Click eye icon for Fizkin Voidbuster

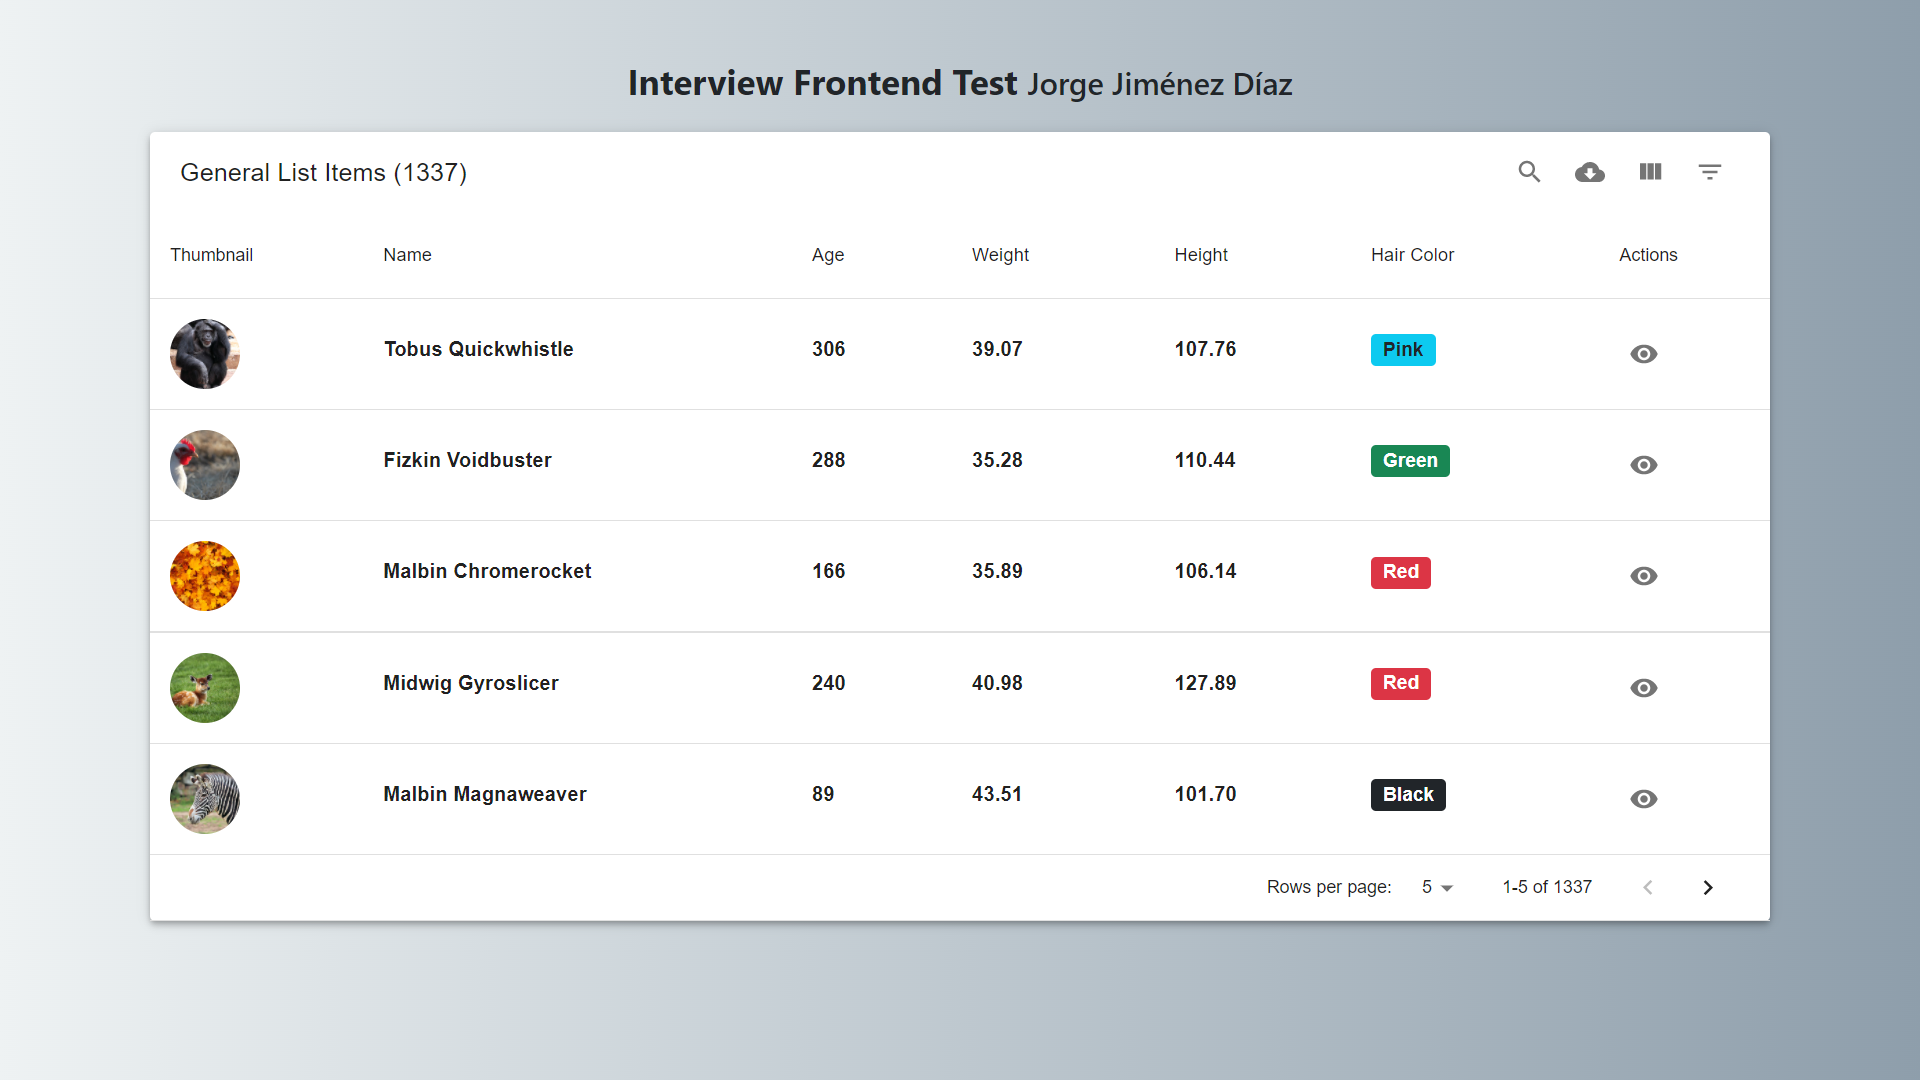tap(1643, 465)
